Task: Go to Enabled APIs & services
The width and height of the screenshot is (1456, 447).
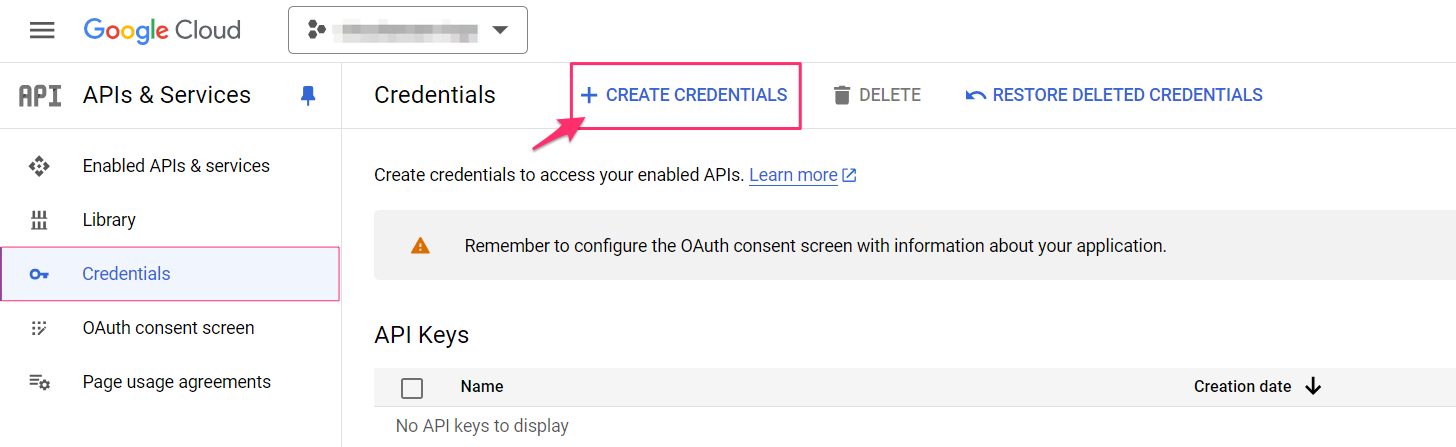Action: [176, 166]
